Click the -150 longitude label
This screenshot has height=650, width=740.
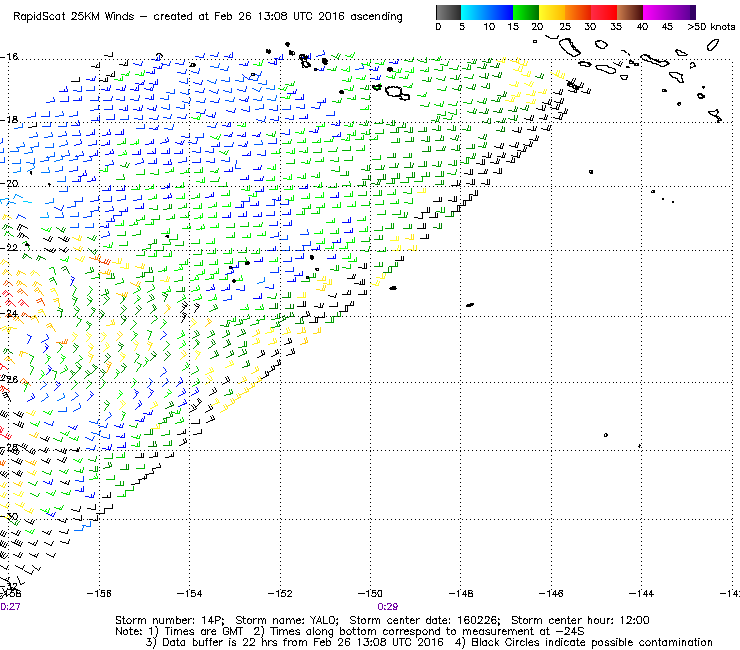pos(370,593)
